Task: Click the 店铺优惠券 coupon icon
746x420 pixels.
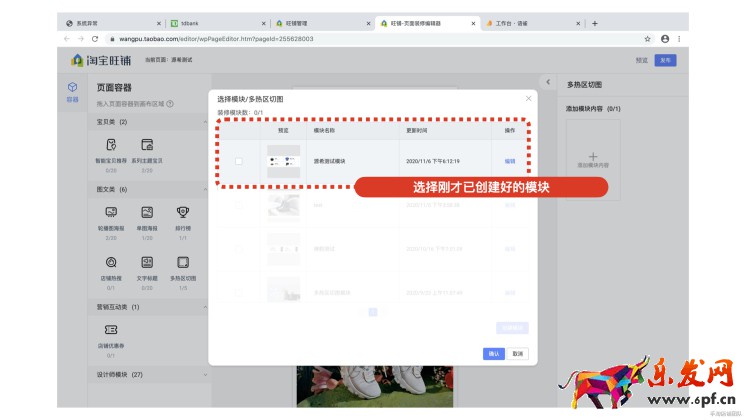Action: point(111,330)
